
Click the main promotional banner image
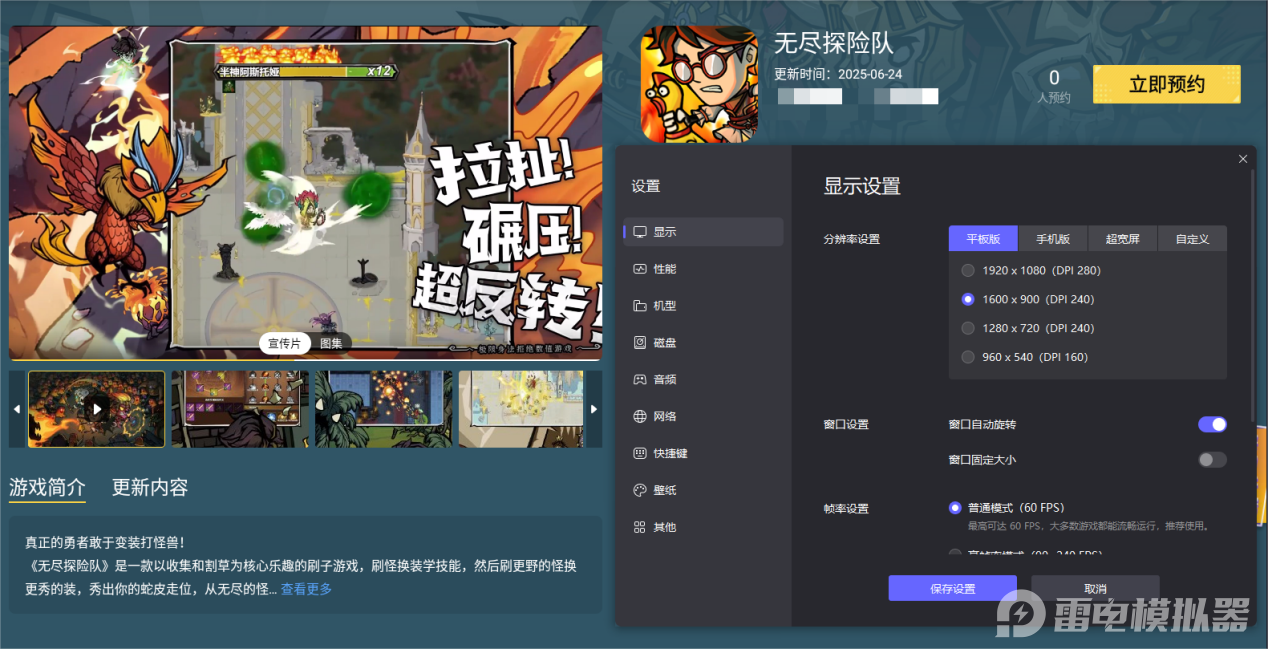[306, 193]
